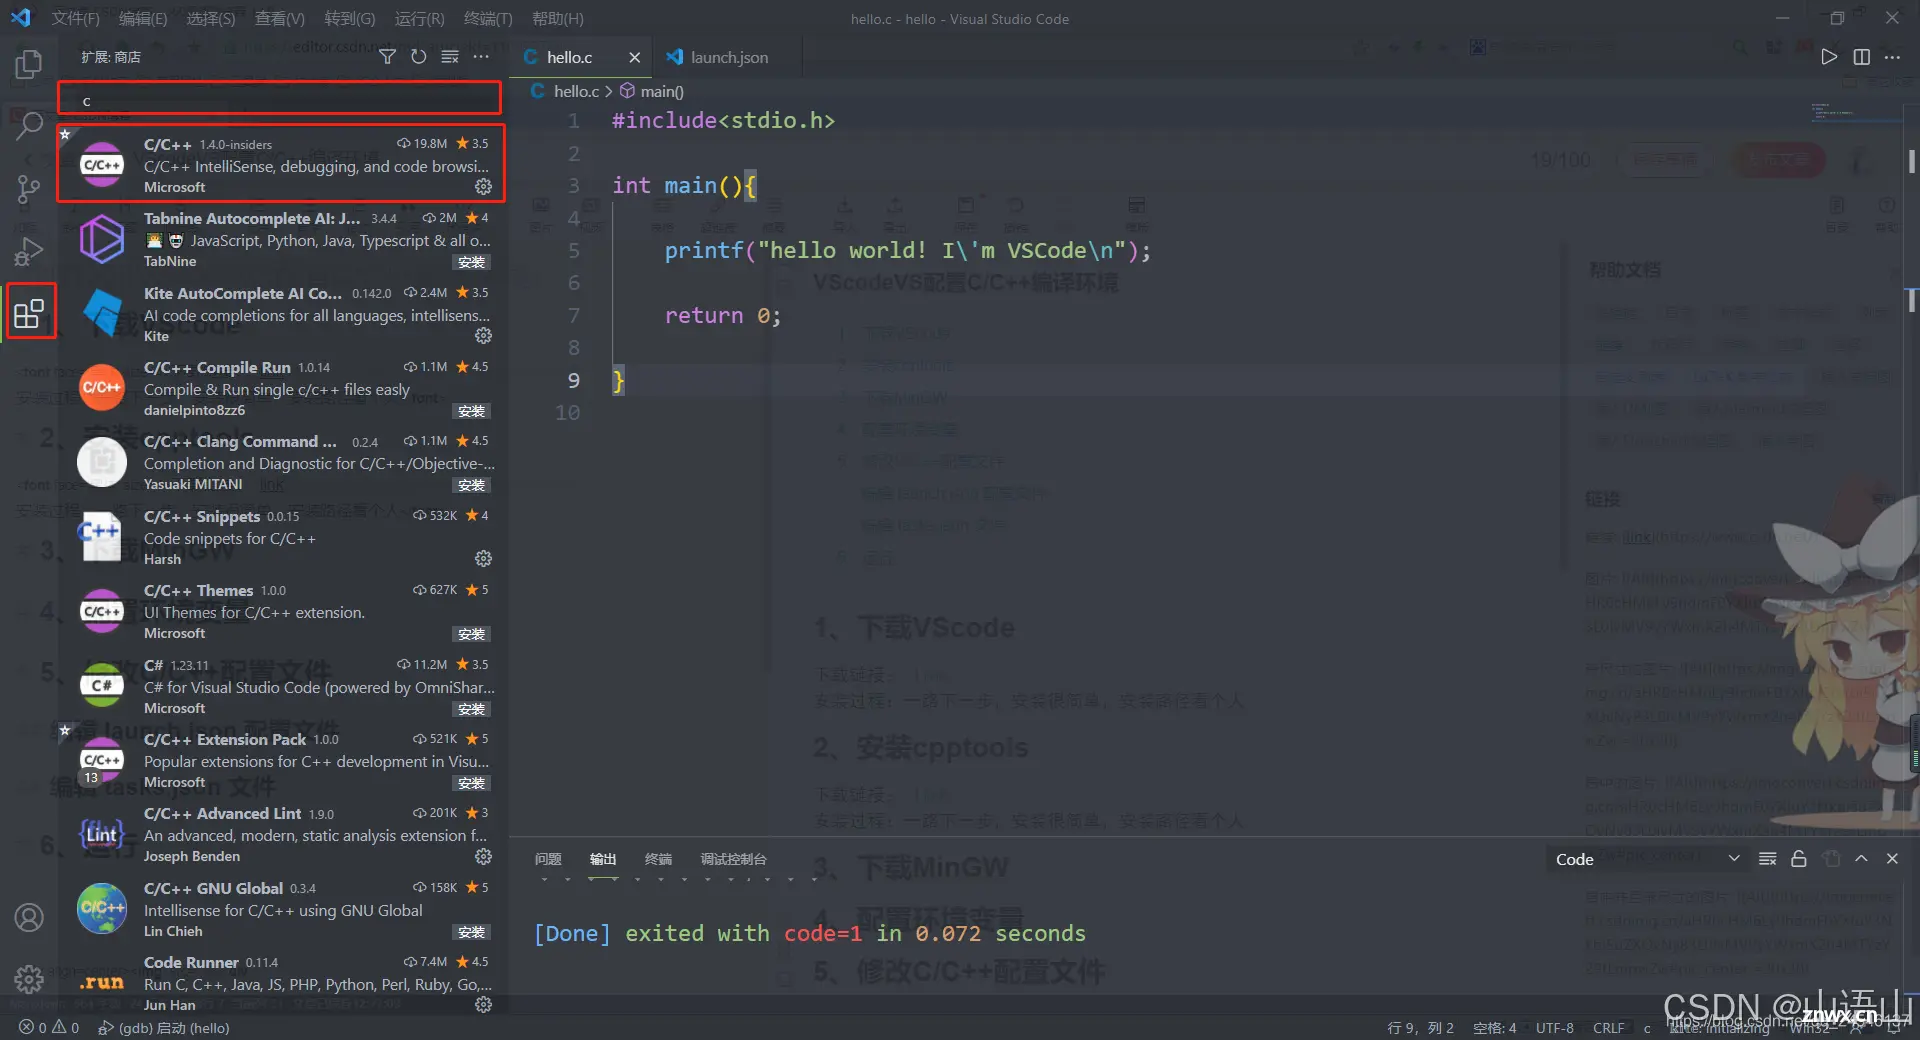Click the extension search input field
1920x1040 pixels.
click(280, 100)
